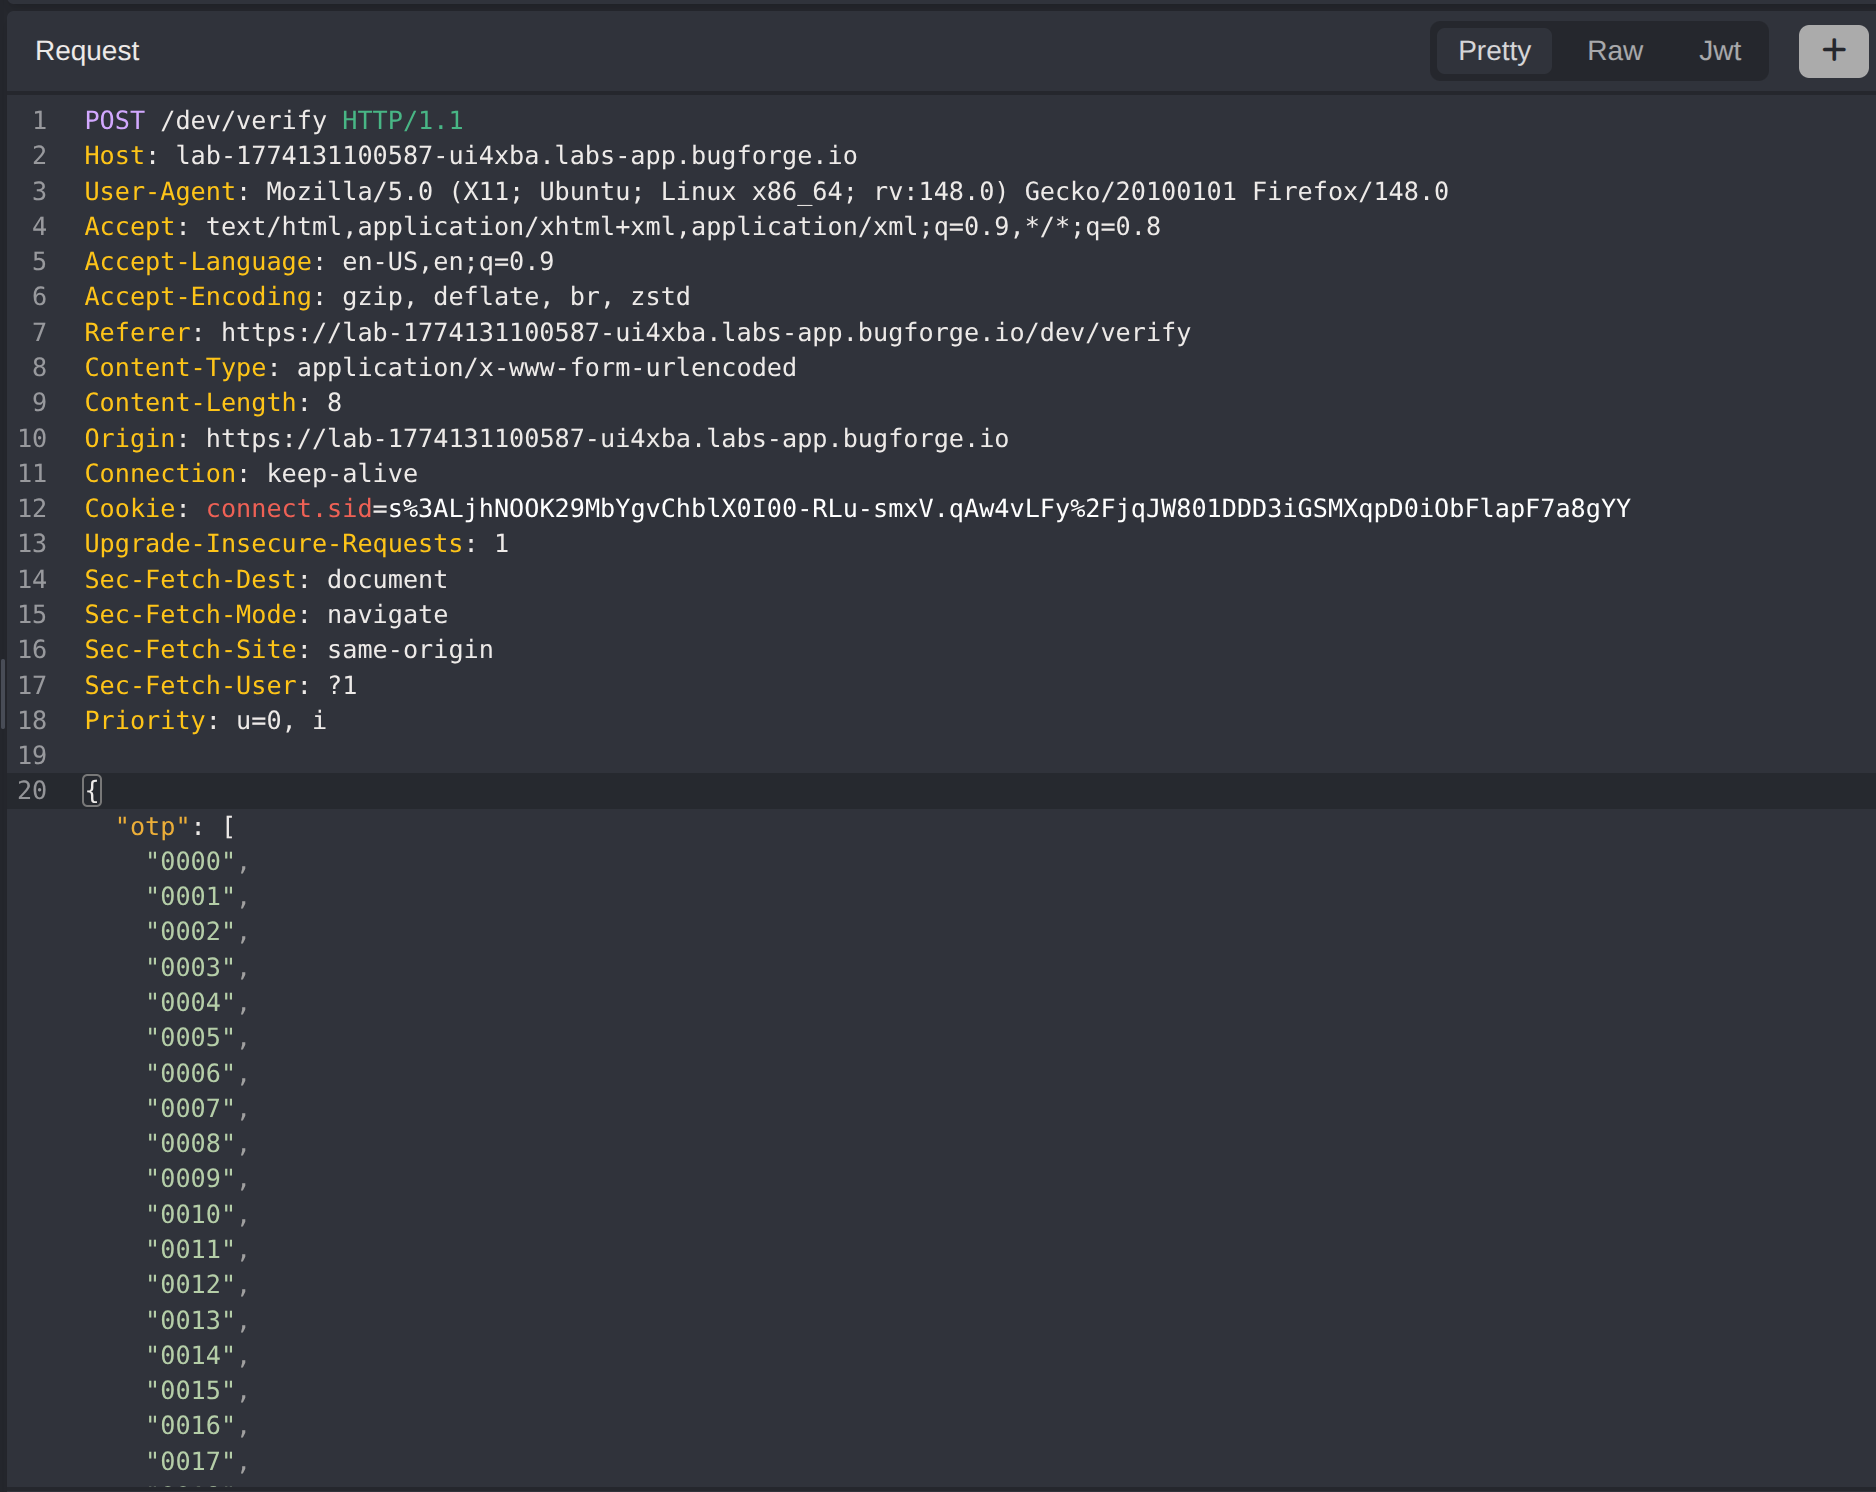The width and height of the screenshot is (1876, 1492).
Task: Click the User-Agent header name
Action: coord(160,191)
